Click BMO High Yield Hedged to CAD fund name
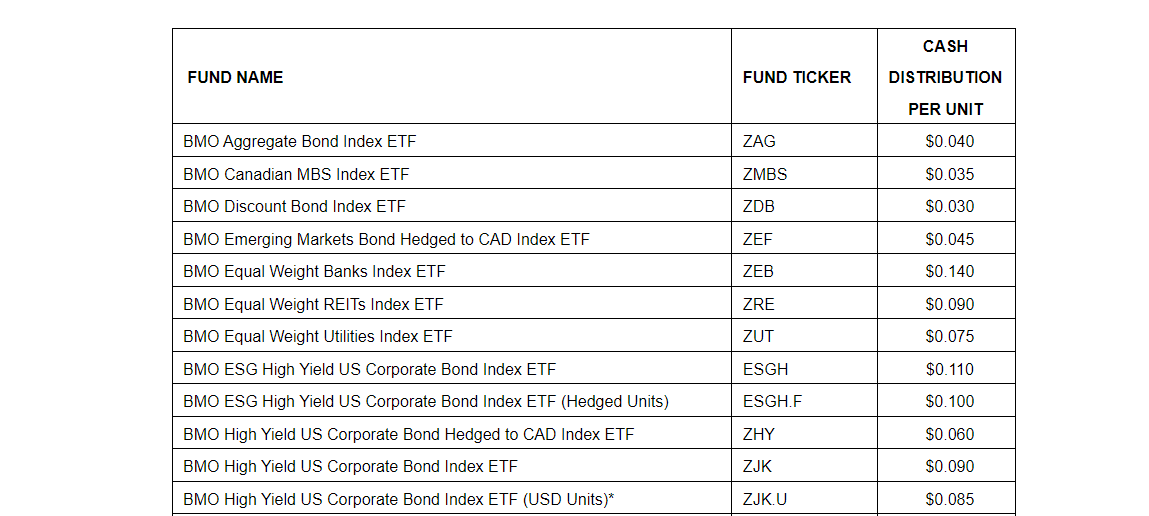Image resolution: width=1149 pixels, height=516 pixels. [408, 434]
